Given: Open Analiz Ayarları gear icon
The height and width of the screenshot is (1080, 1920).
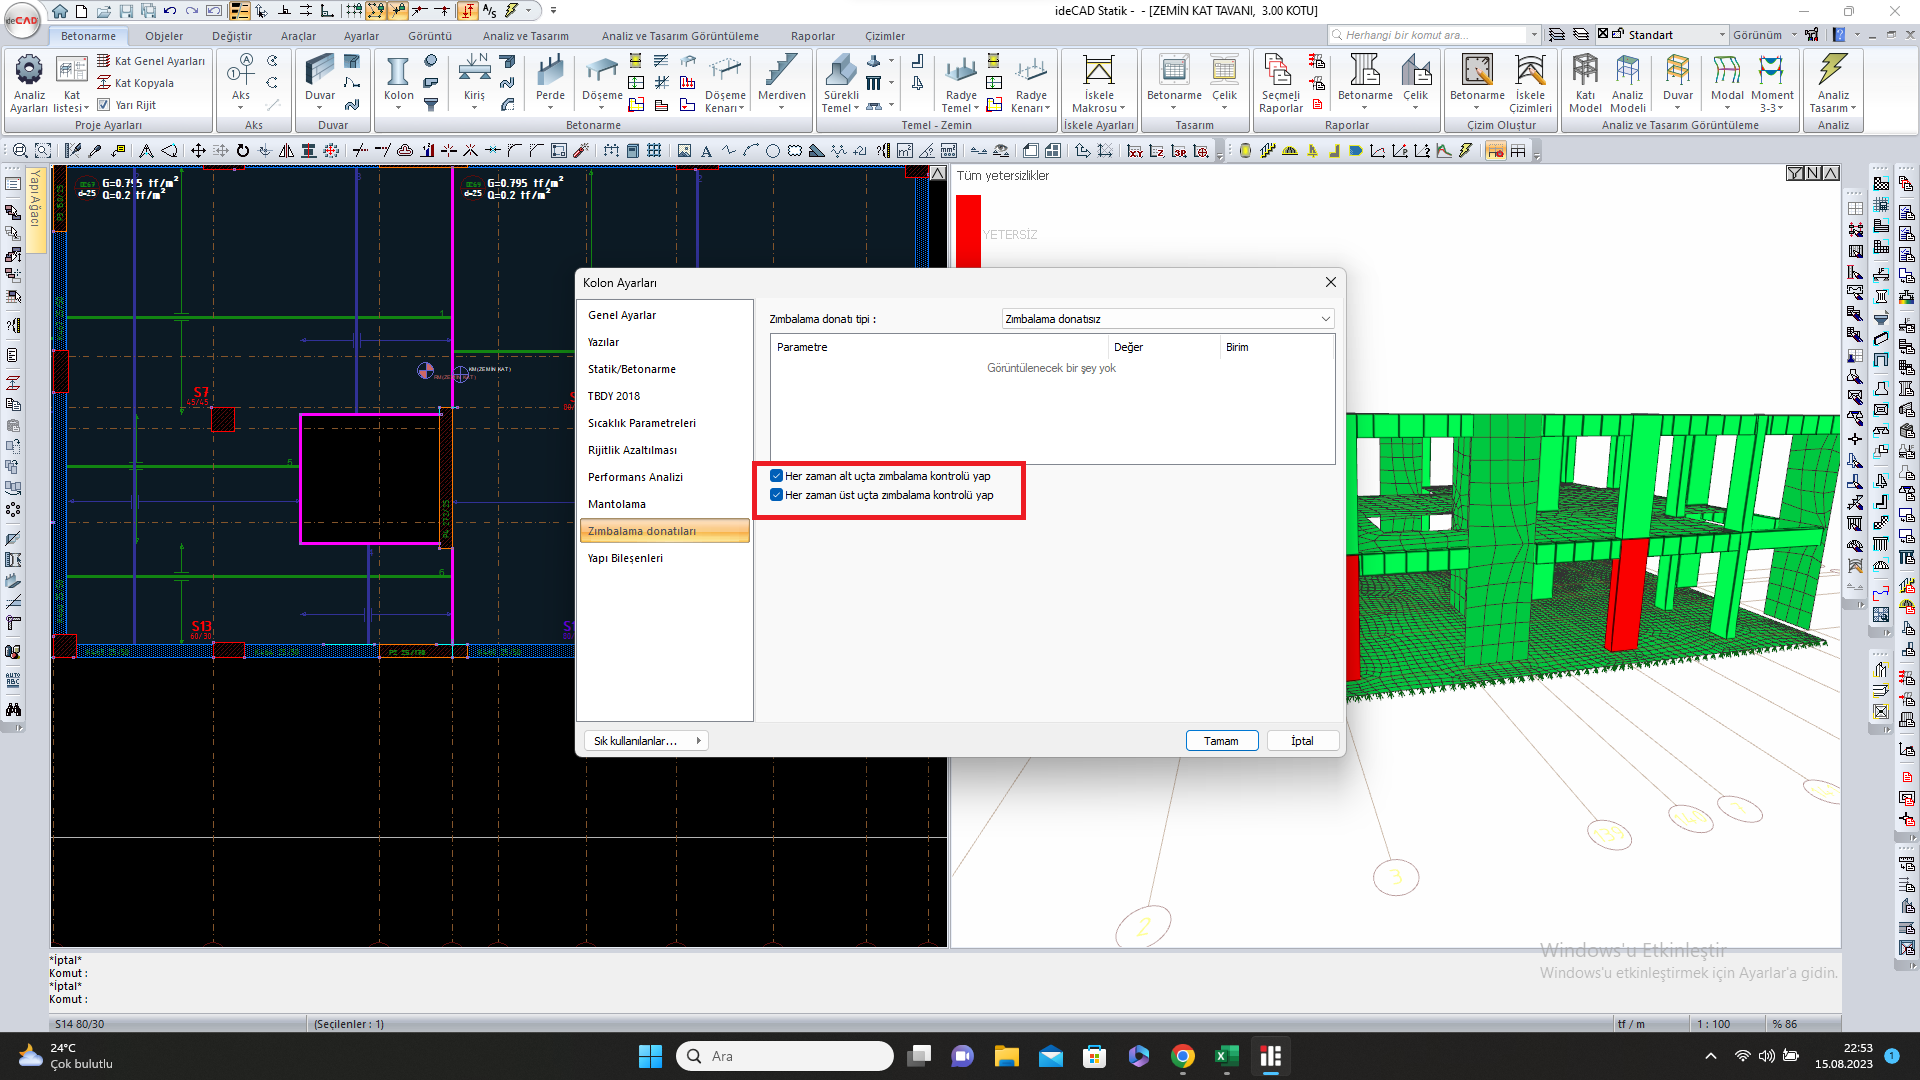Looking at the screenshot, I should (29, 83).
